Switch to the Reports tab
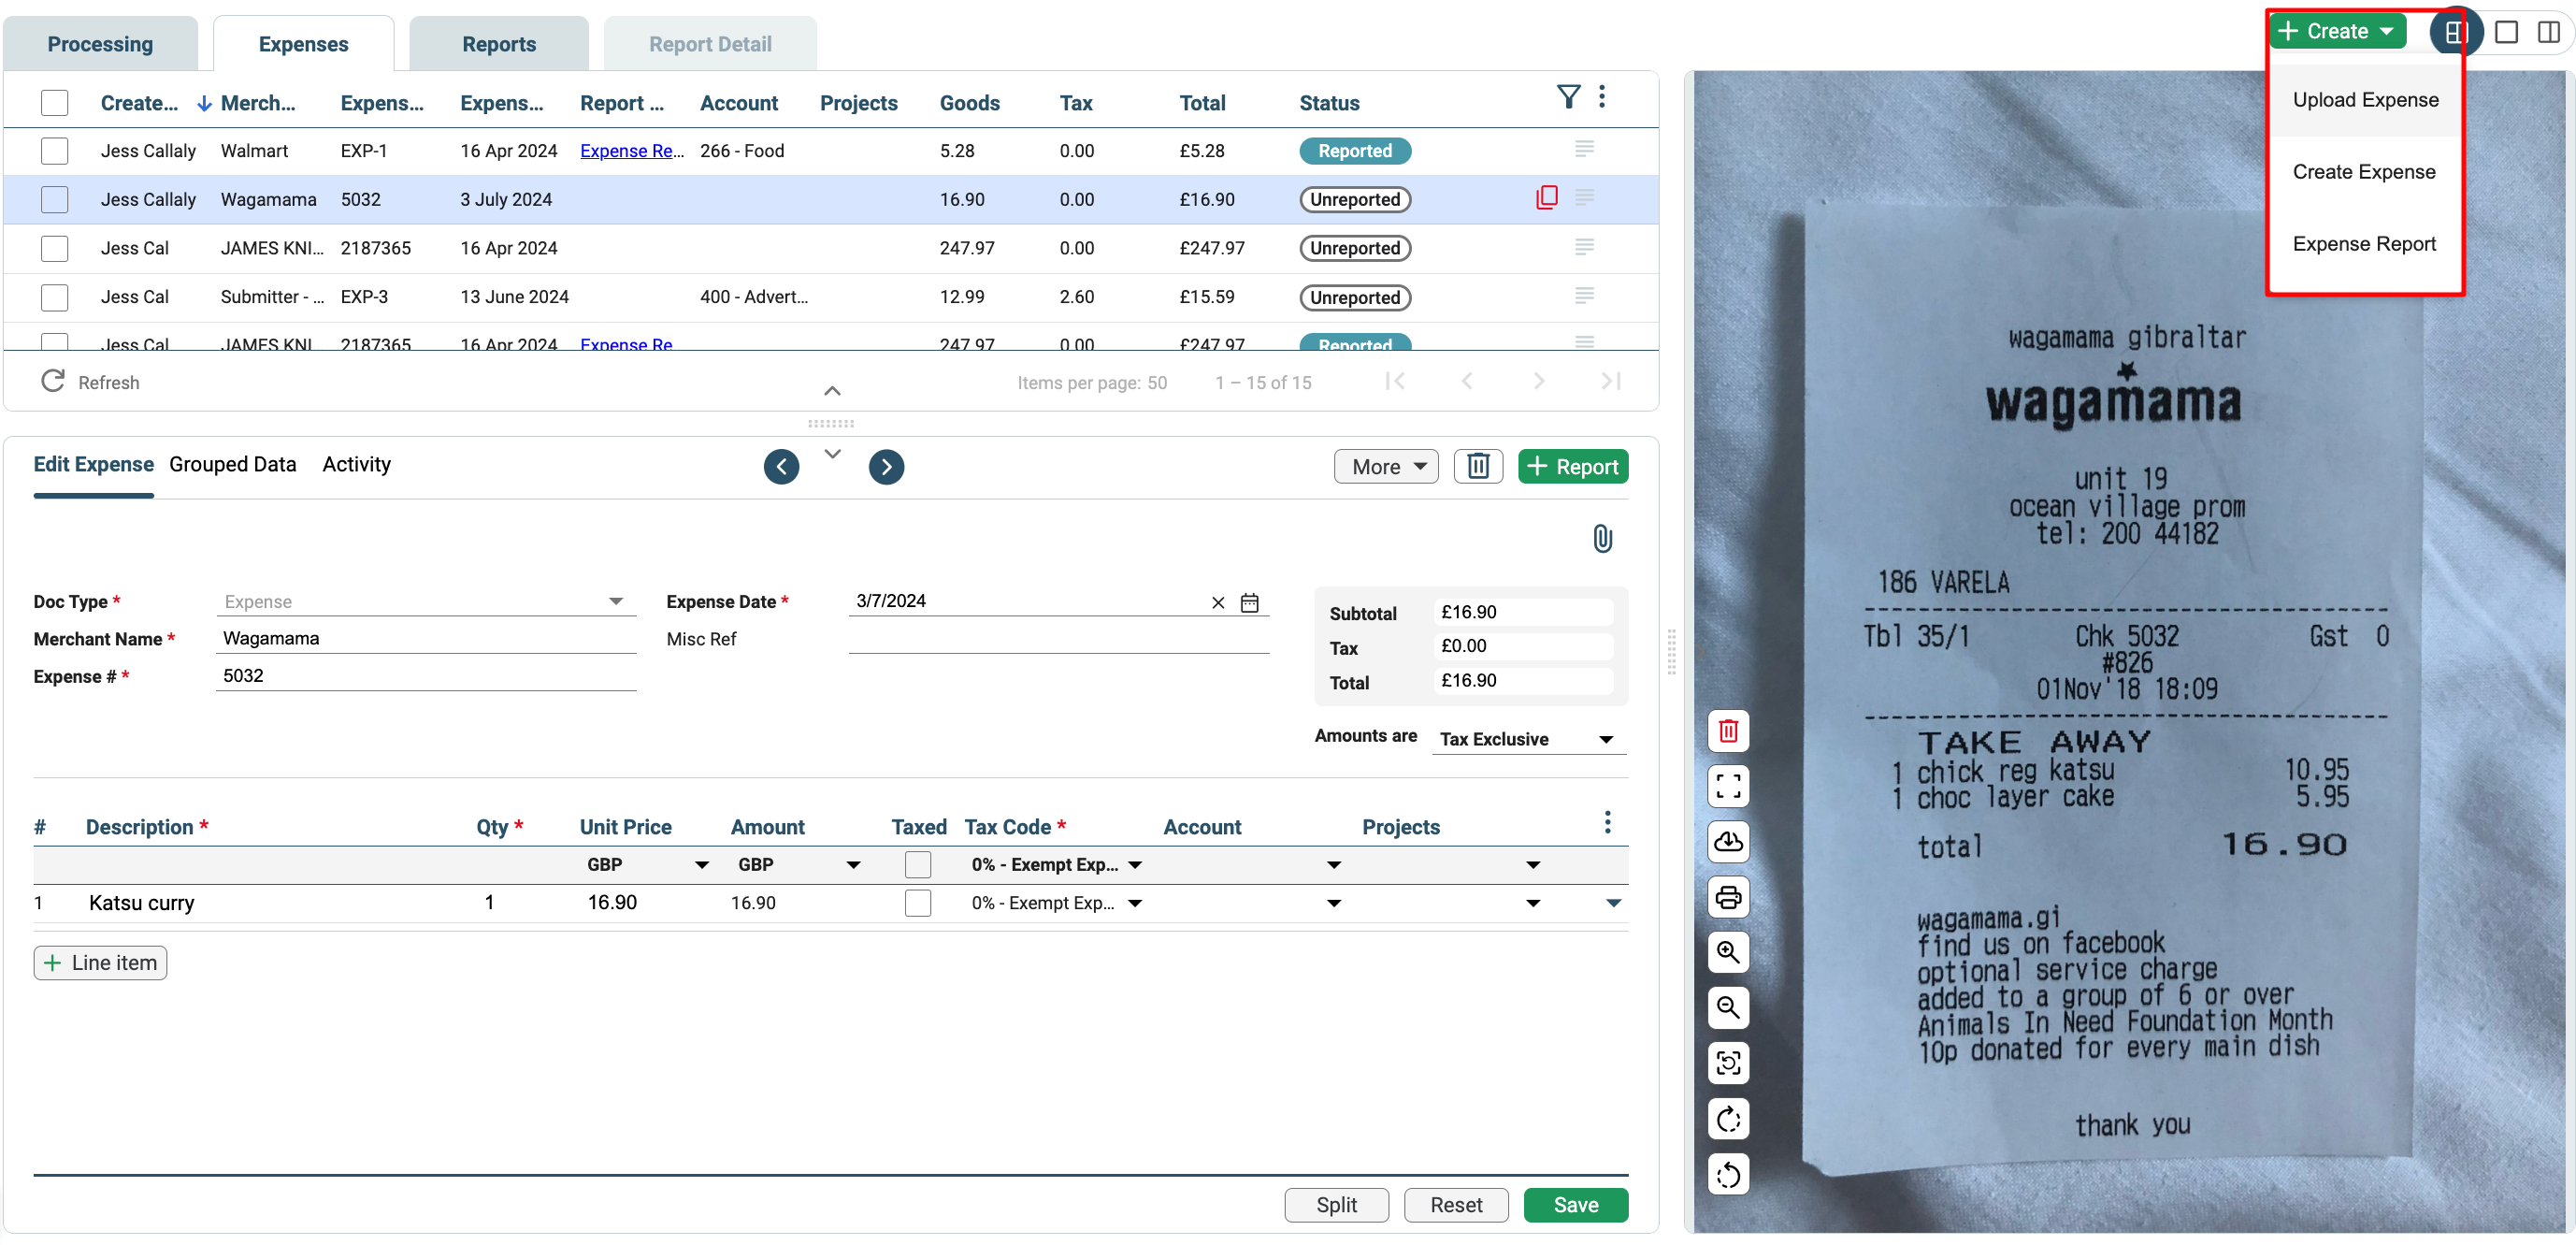2576x1245 pixels. (498, 44)
